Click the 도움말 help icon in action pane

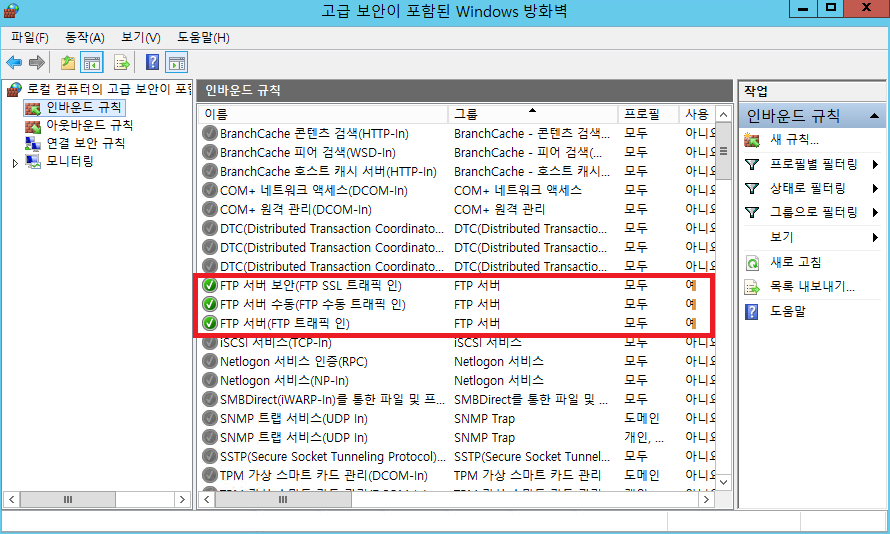pos(752,312)
